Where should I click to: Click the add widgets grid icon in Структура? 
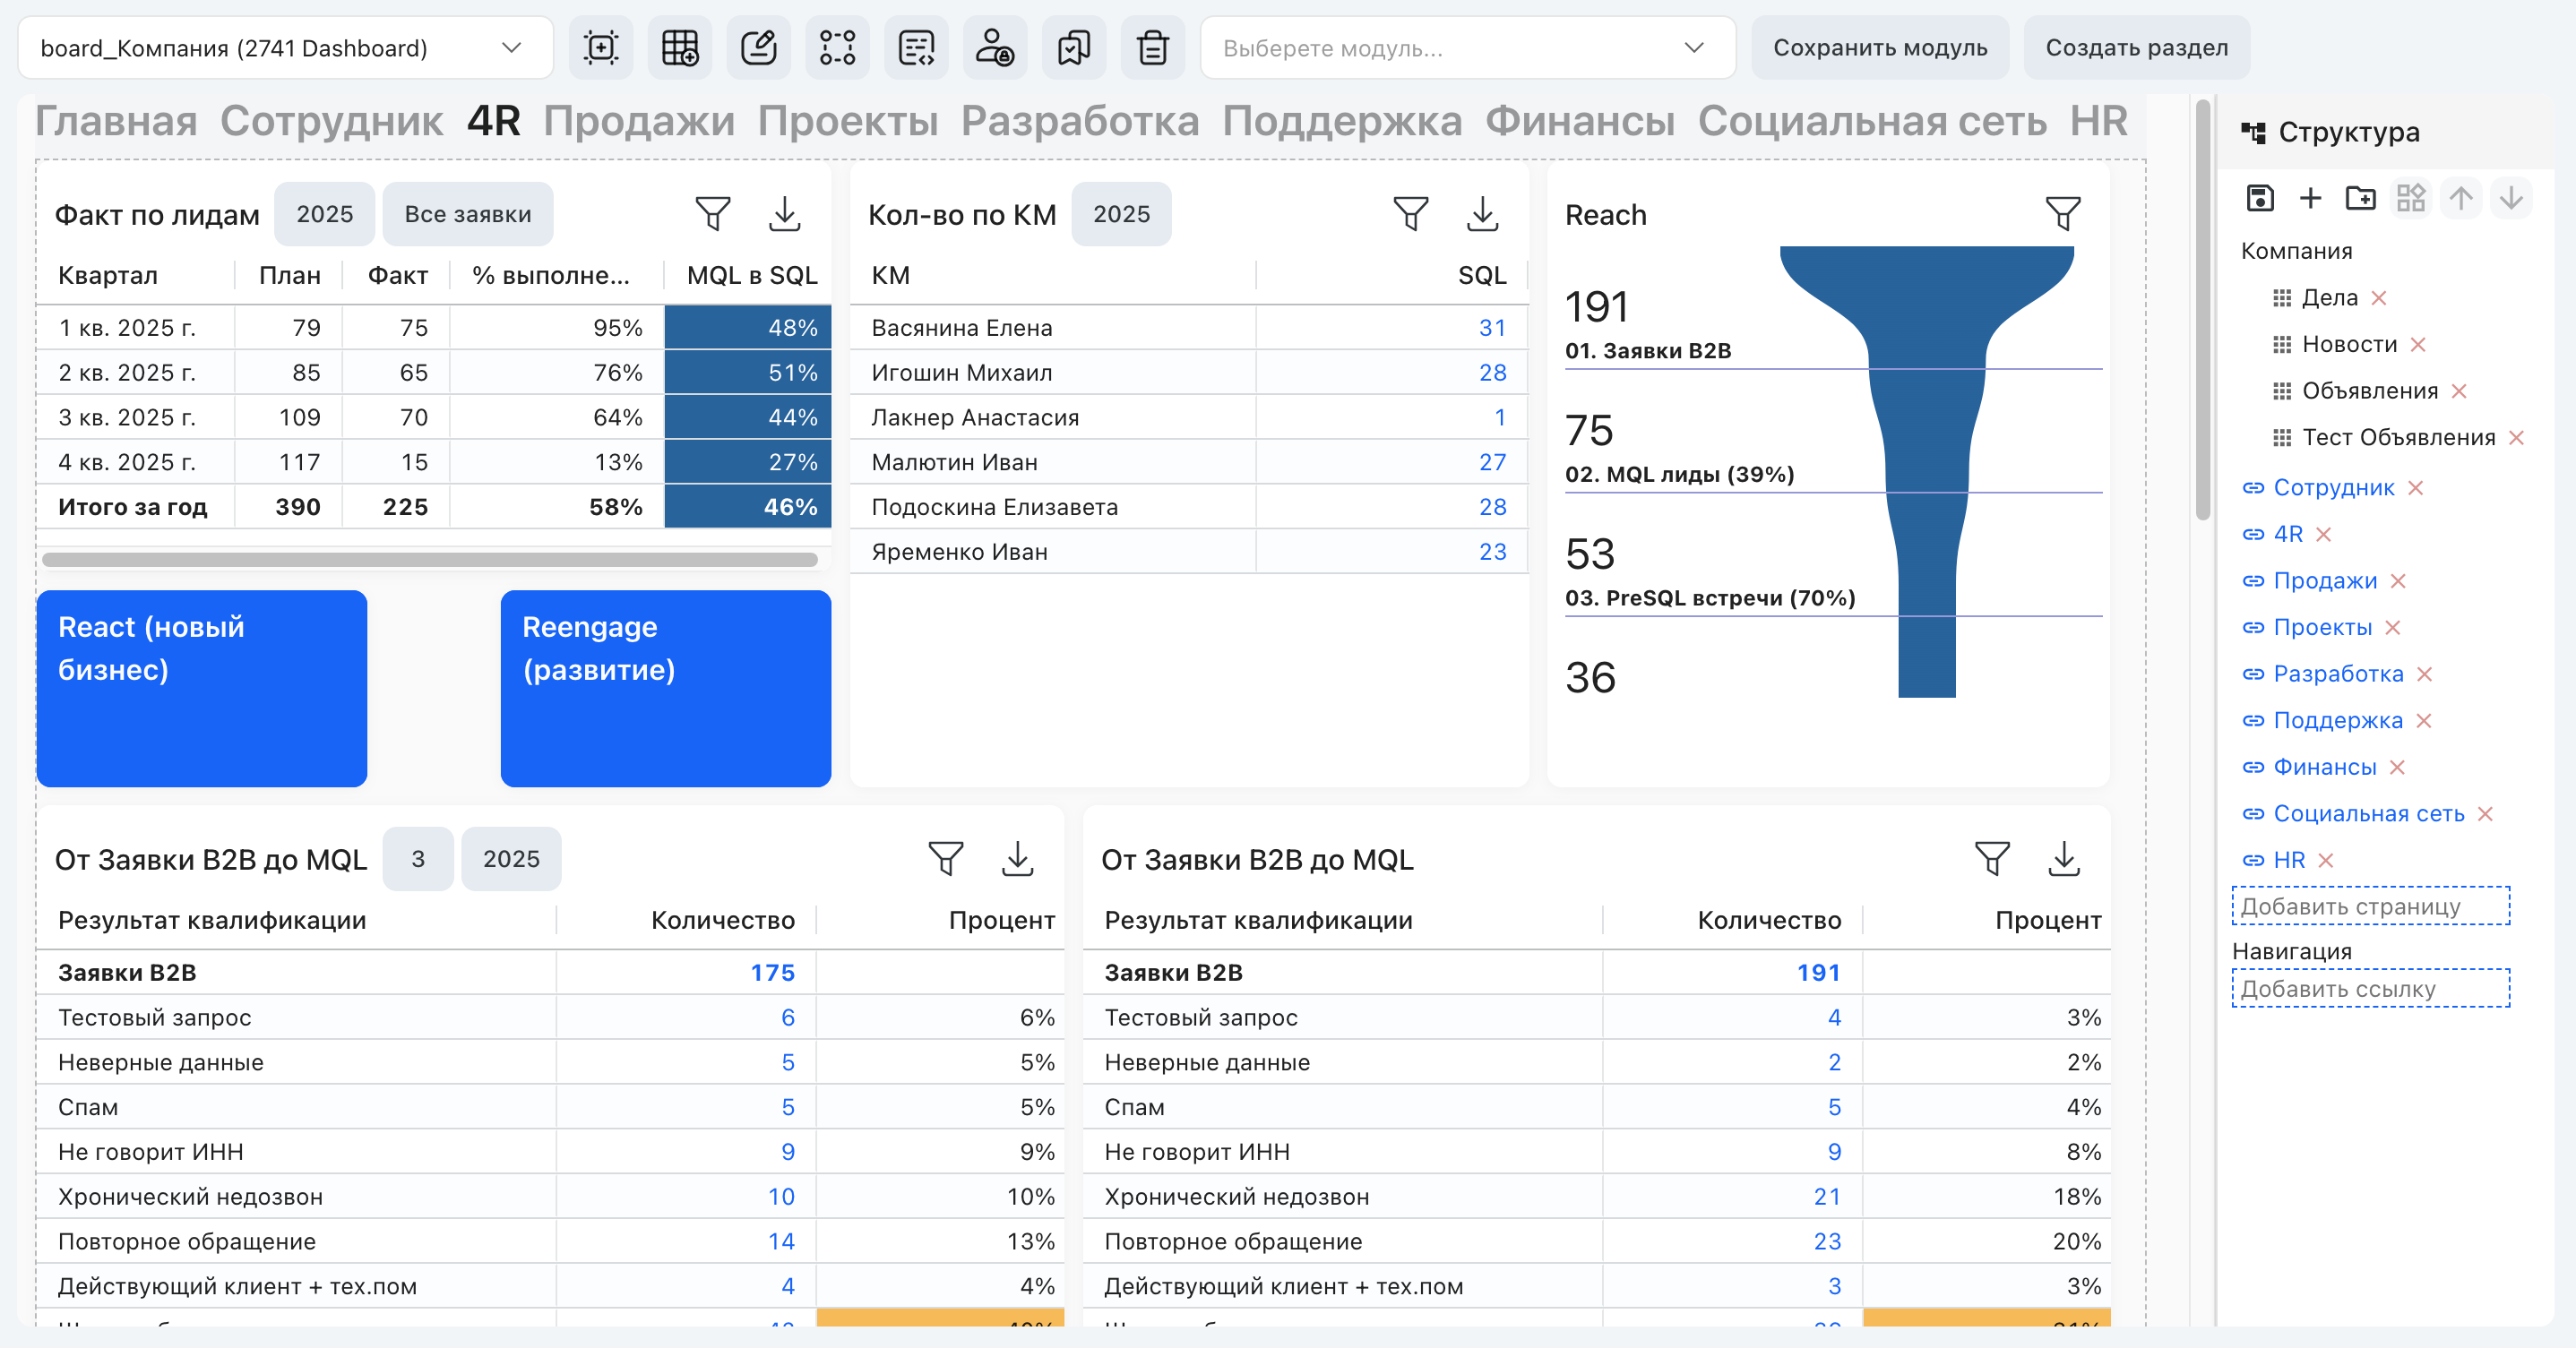point(2411,198)
